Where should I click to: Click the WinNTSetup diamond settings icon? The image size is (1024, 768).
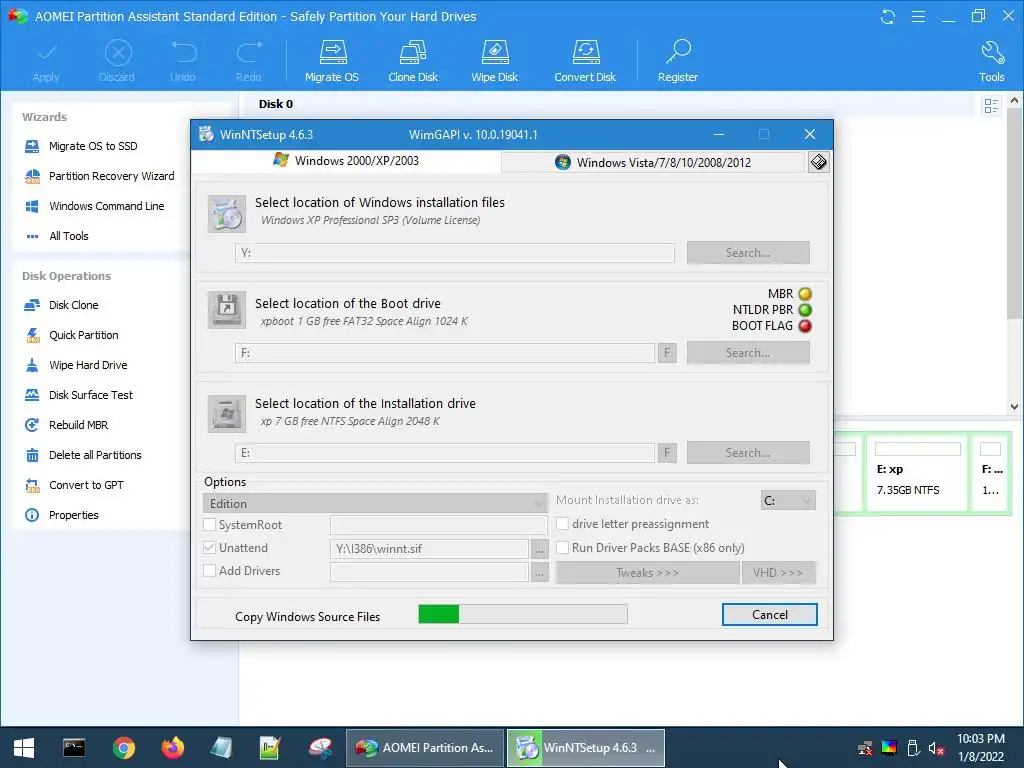(818, 162)
